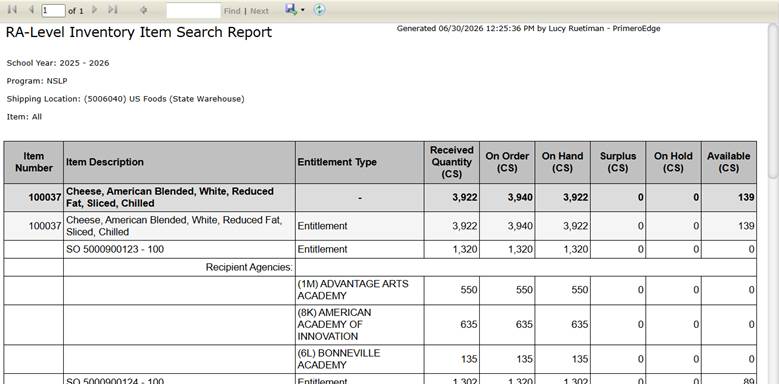The width and height of the screenshot is (779, 384).
Task: Click bold Available value 139
Action: tap(746, 198)
